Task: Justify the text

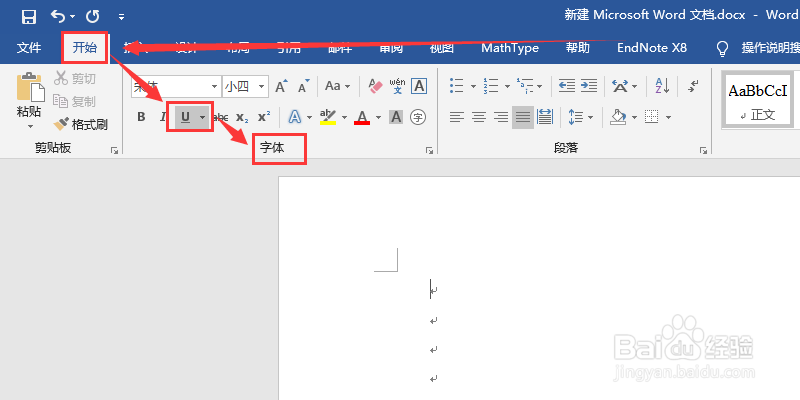Action: pyautogui.click(x=523, y=117)
